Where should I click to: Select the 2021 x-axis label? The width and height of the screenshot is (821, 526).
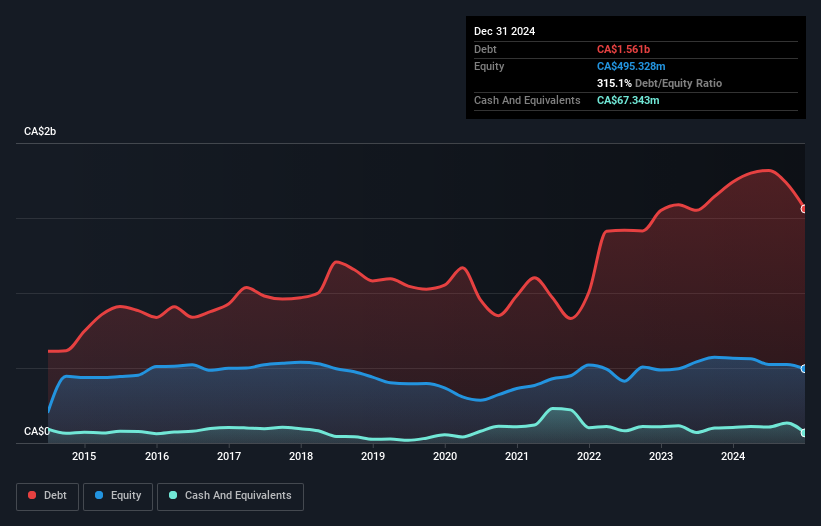point(517,456)
